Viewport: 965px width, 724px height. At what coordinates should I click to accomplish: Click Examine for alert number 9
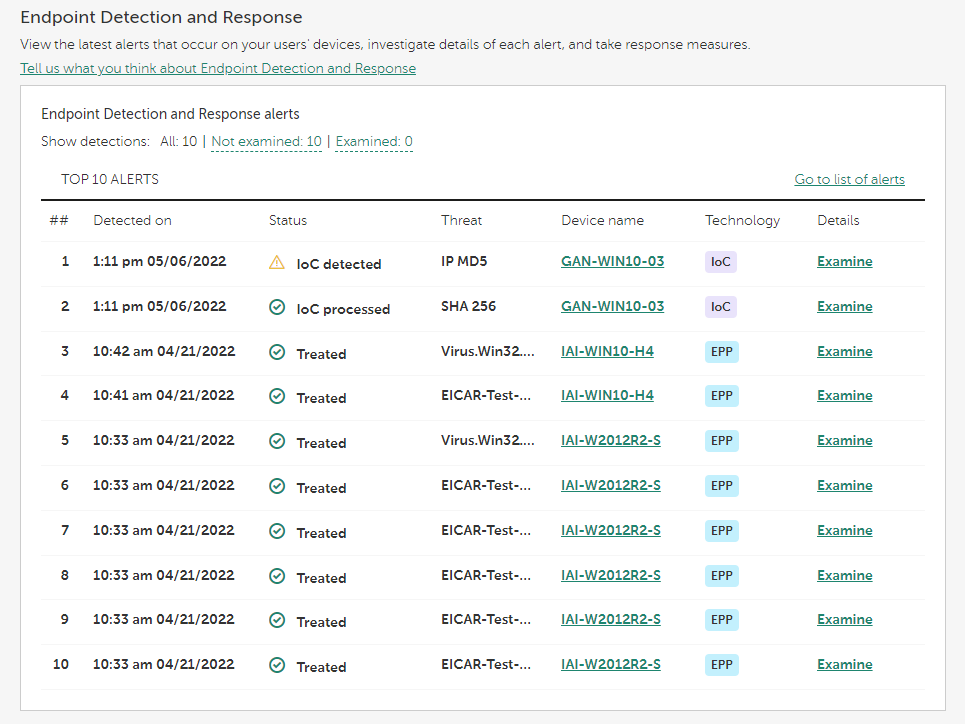[844, 620]
